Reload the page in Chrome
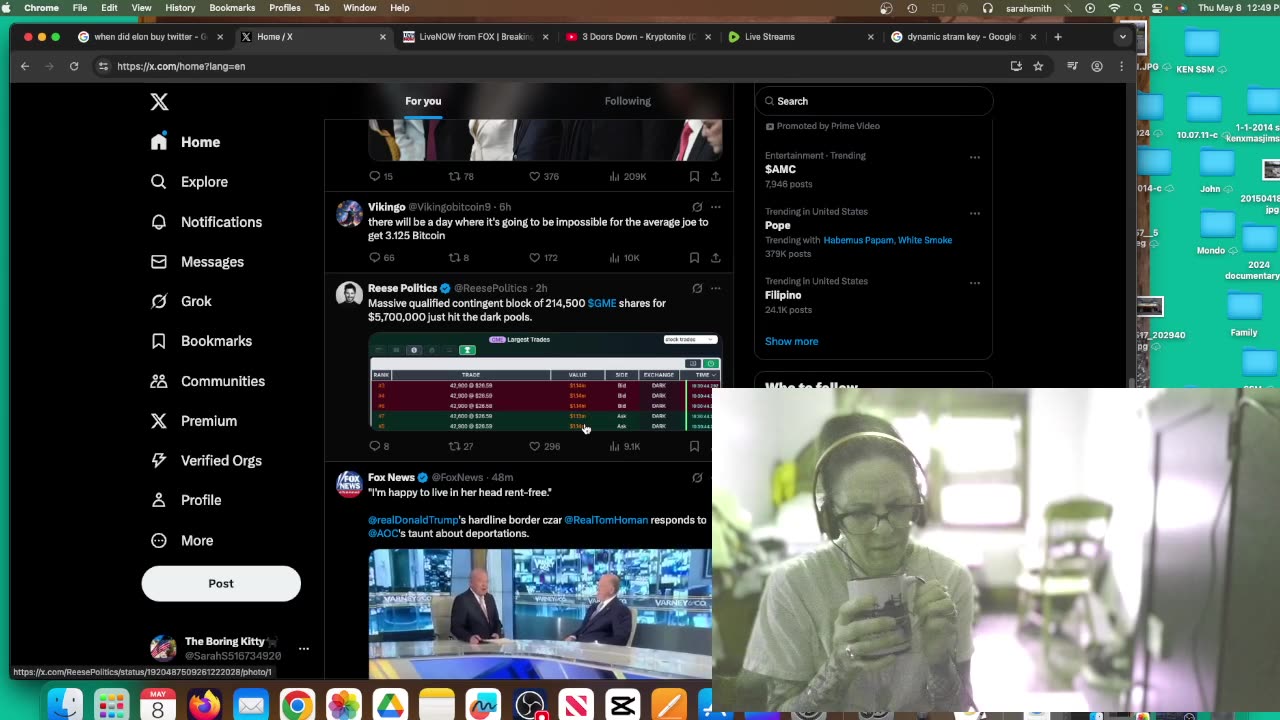This screenshot has width=1280, height=720. tap(74, 66)
